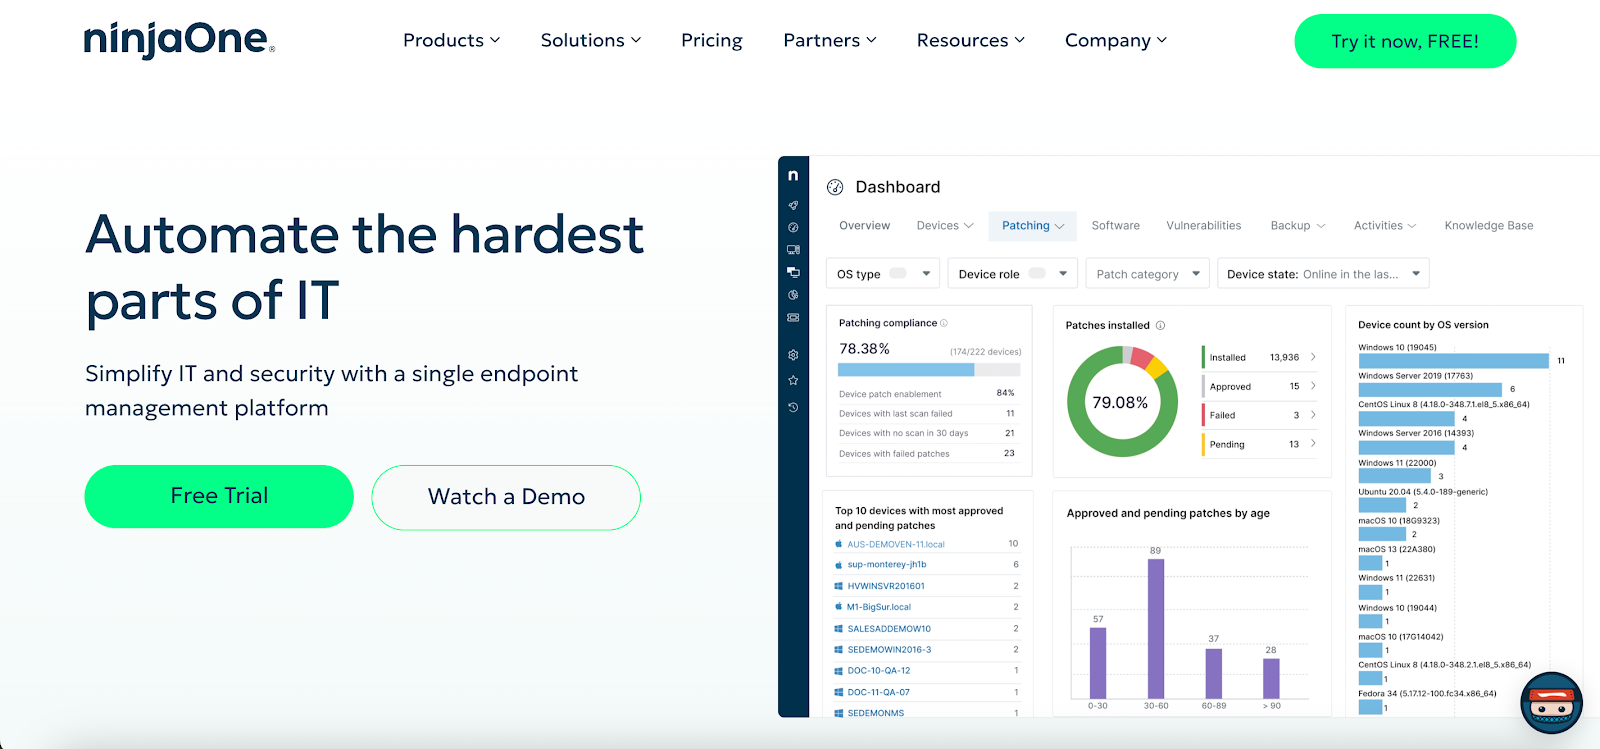
Task: Expand the Installed patches row chevron
Action: [1313, 357]
